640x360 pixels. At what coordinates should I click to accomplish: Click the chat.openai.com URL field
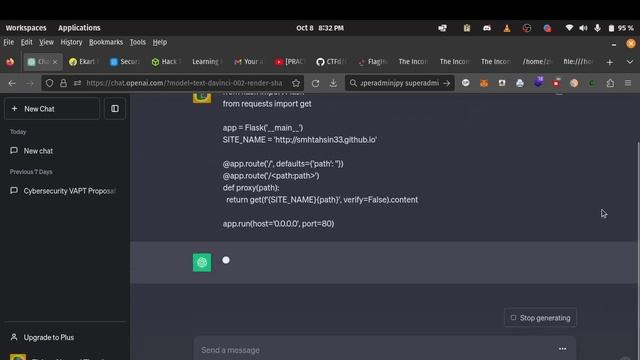pyautogui.click(x=184, y=83)
